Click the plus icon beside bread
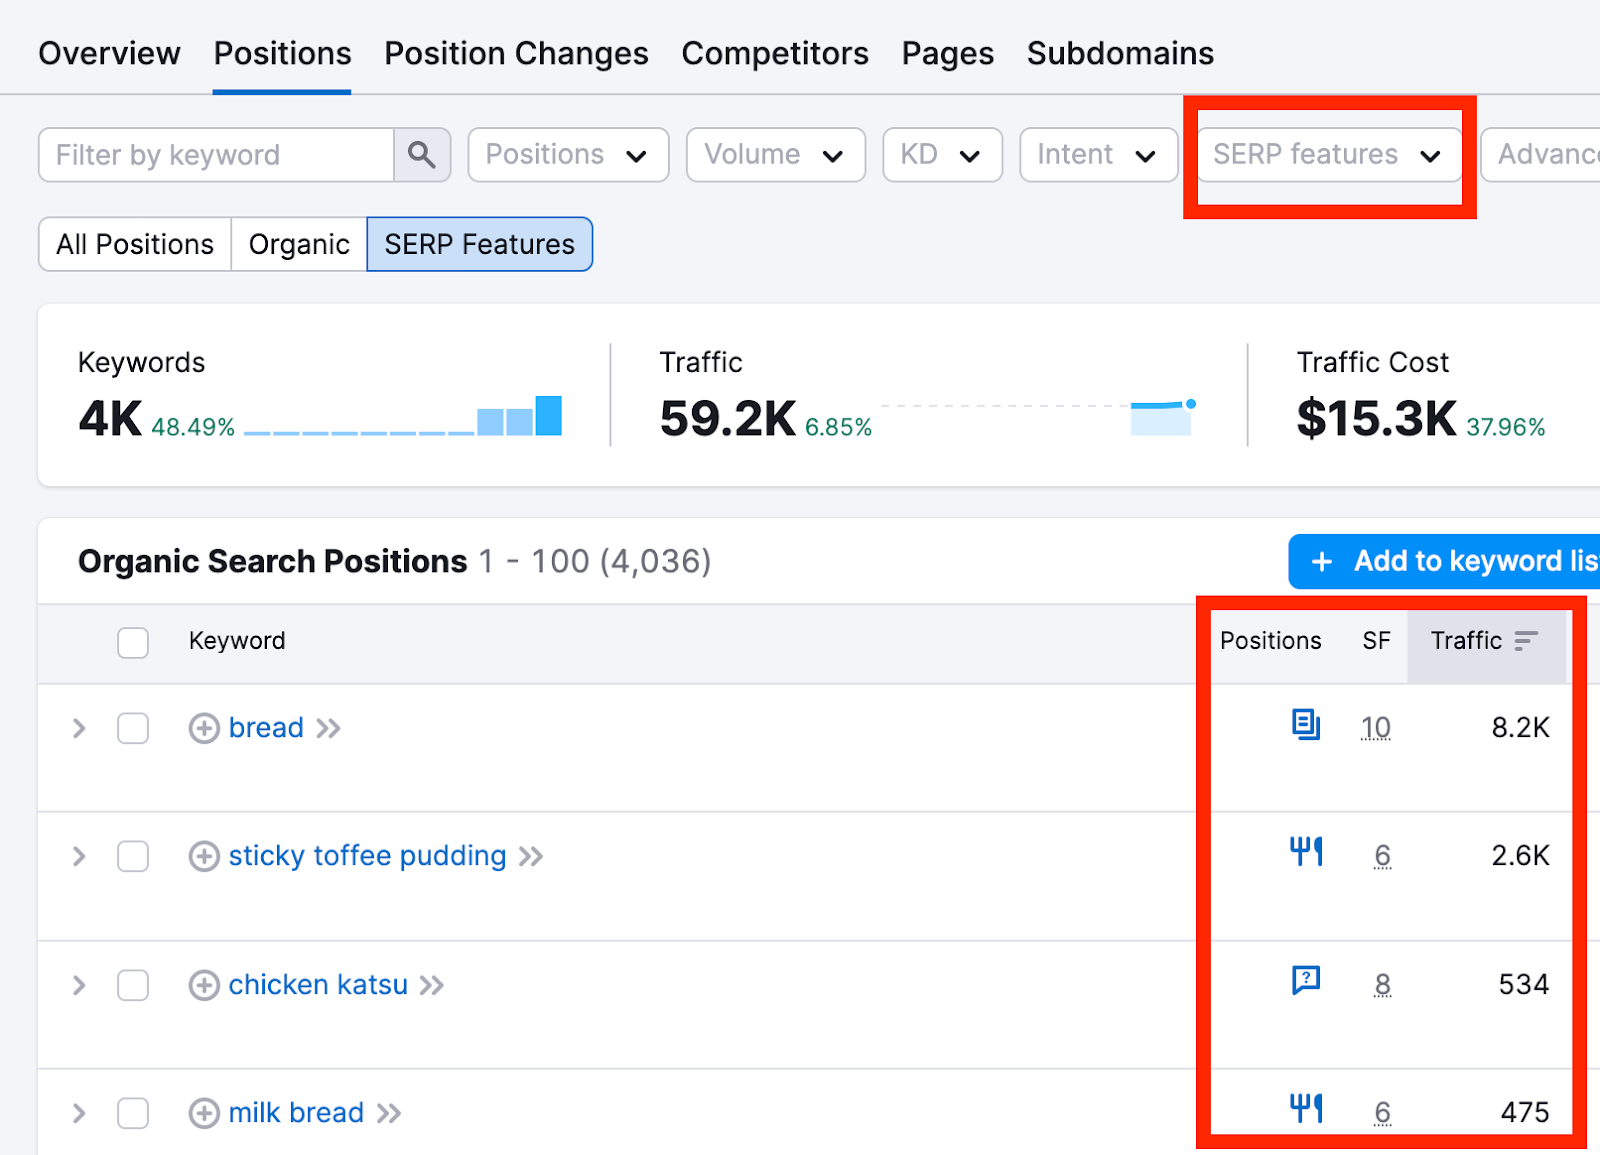Image resolution: width=1600 pixels, height=1155 pixels. pyautogui.click(x=204, y=728)
